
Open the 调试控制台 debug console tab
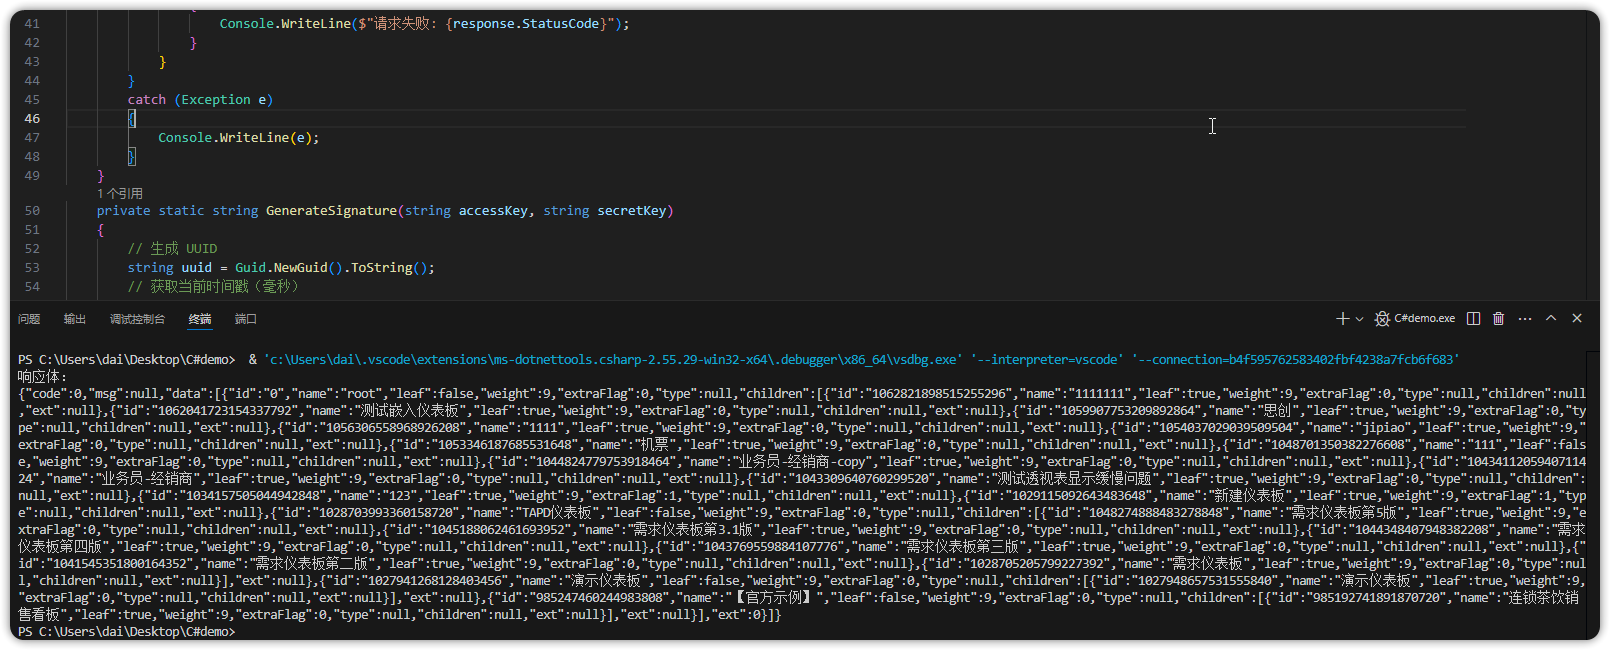coord(137,319)
